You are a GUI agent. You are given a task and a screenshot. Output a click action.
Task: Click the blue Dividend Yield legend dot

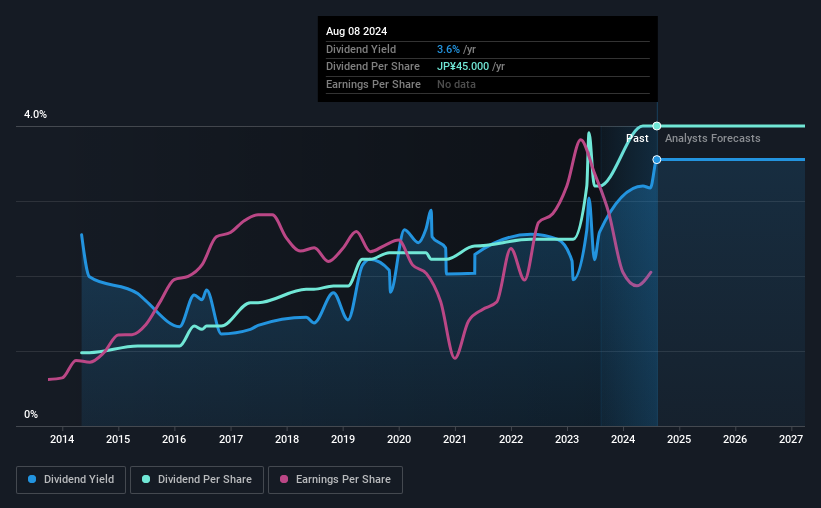[32, 479]
